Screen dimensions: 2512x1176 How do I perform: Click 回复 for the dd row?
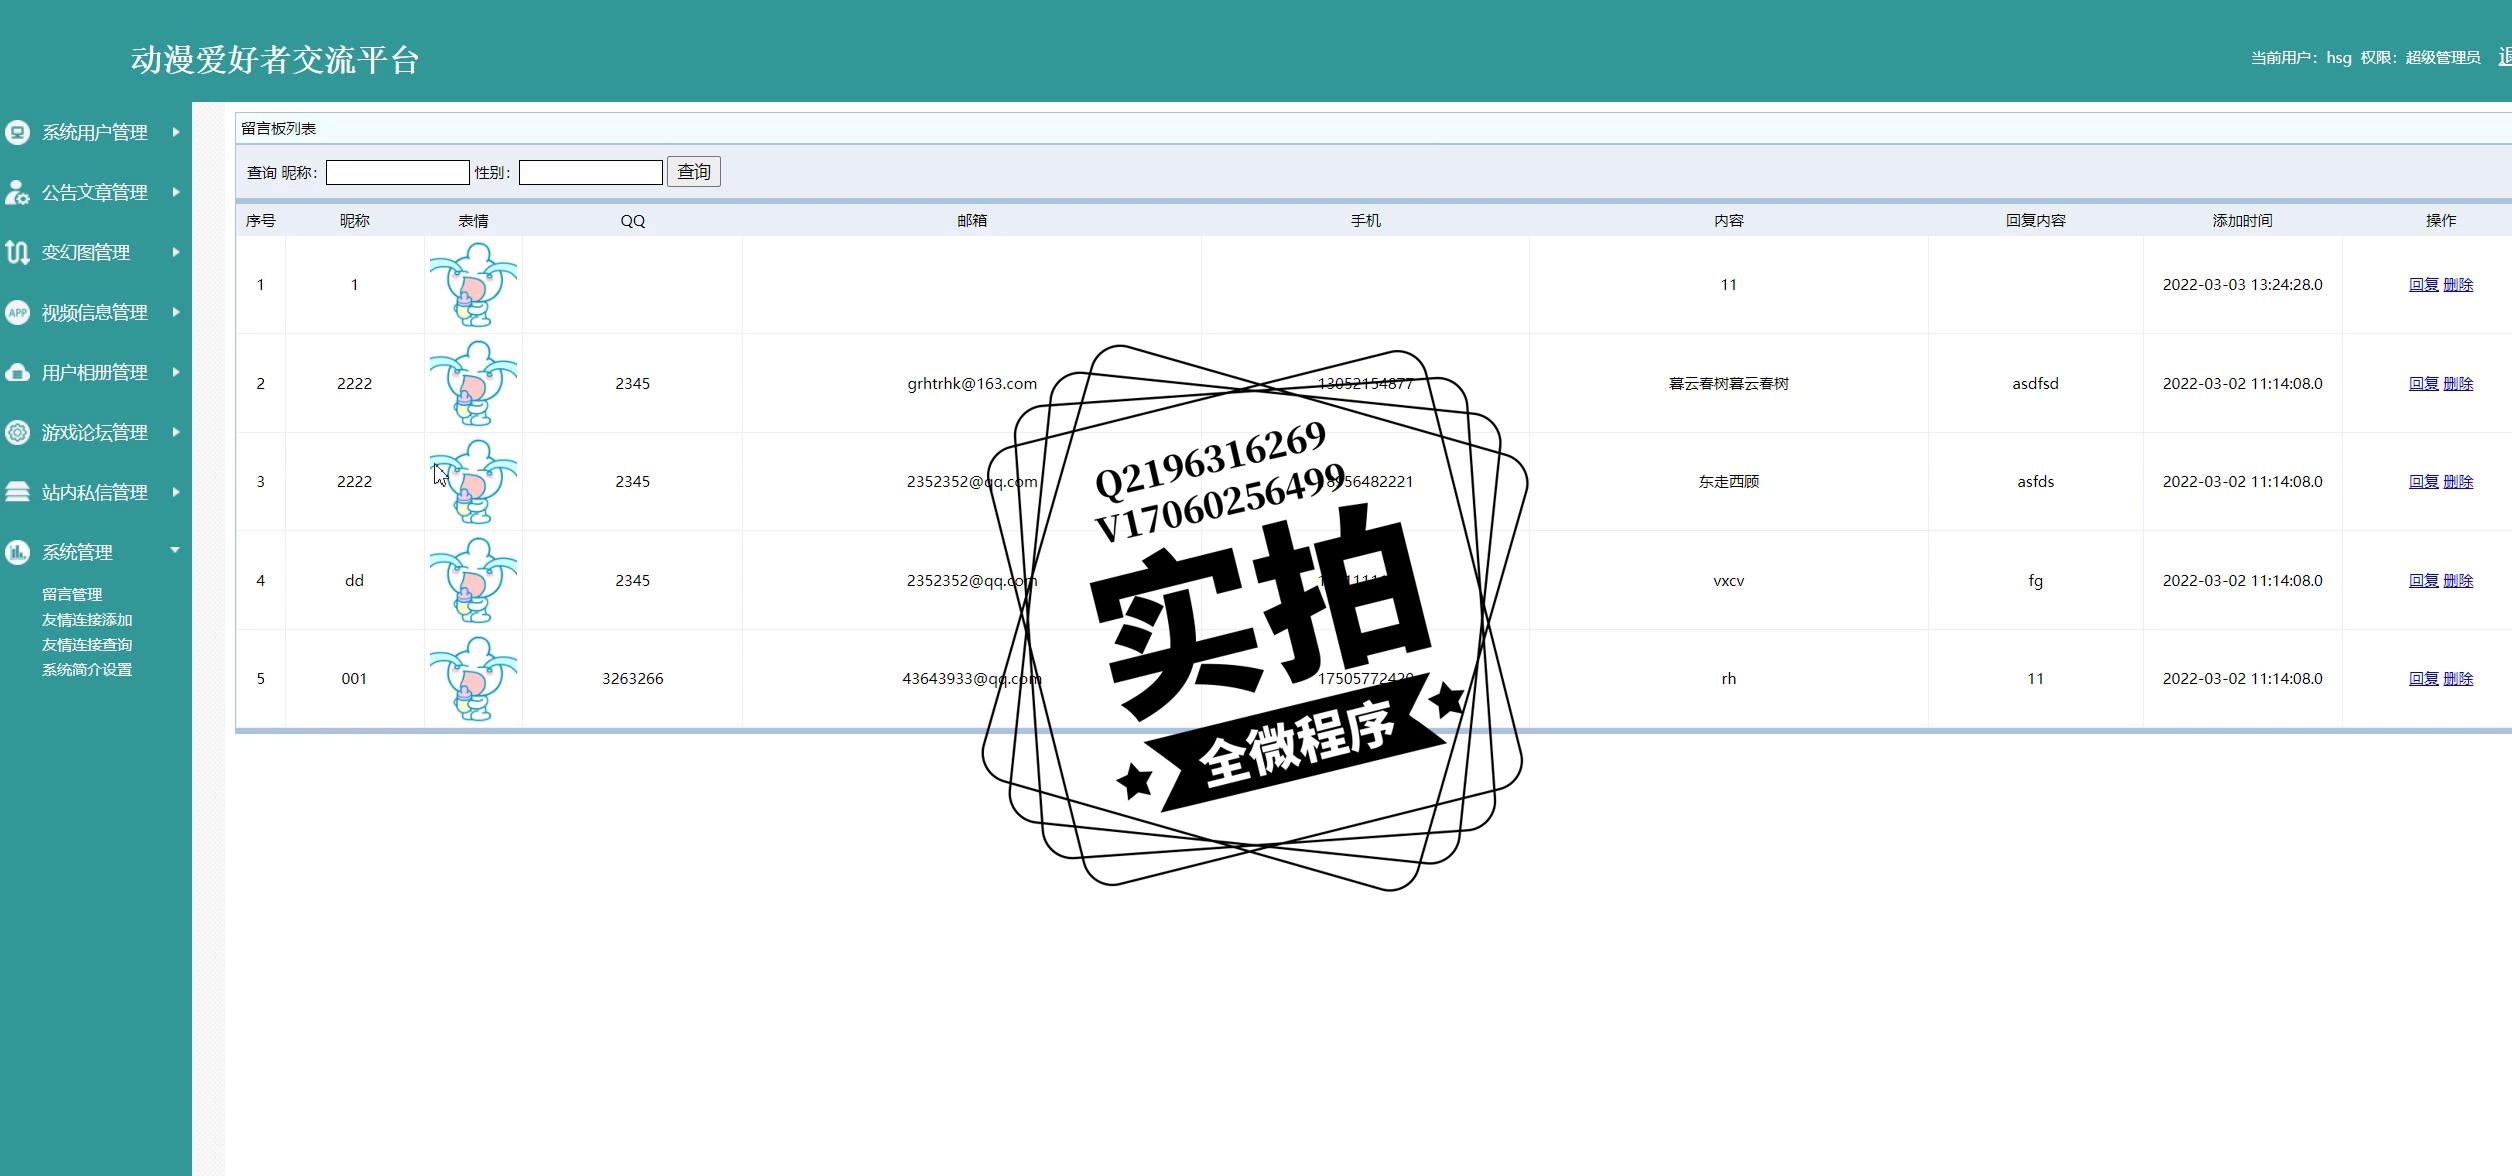[x=2423, y=581]
